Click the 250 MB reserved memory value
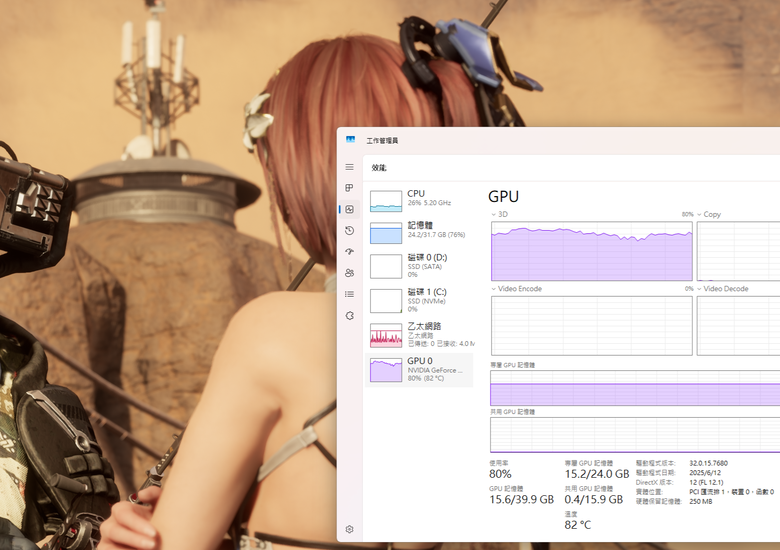780x550 pixels. 701,501
